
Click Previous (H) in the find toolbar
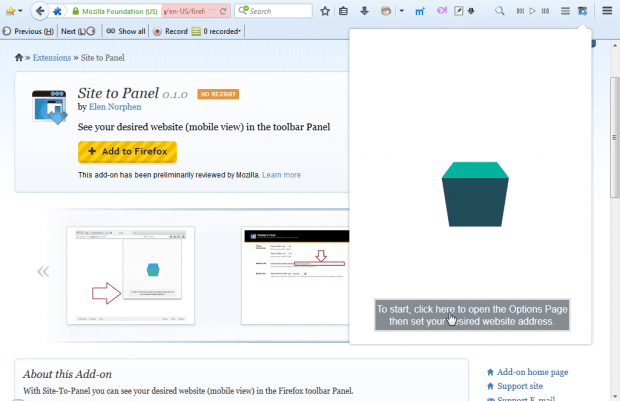click(x=28, y=31)
